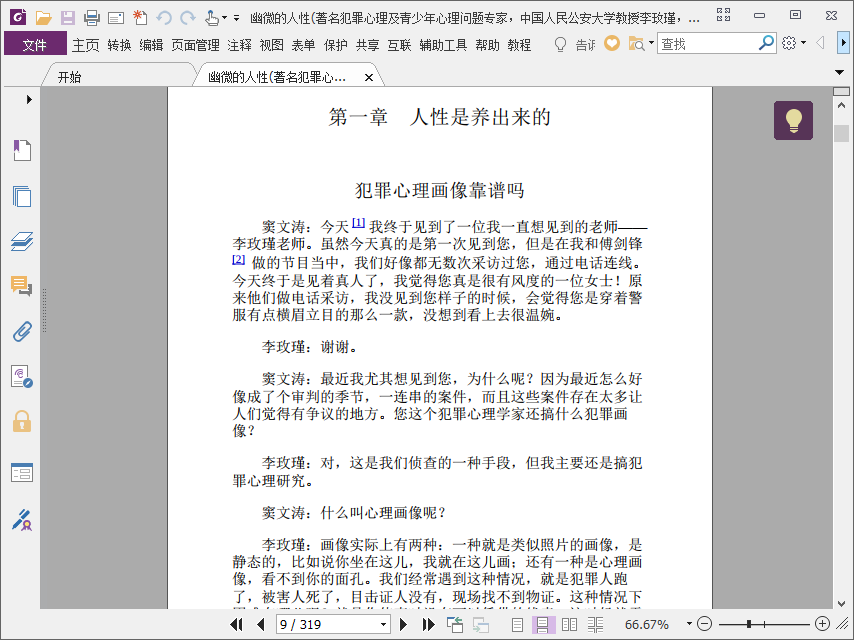Click the magnifier search button

766,43
